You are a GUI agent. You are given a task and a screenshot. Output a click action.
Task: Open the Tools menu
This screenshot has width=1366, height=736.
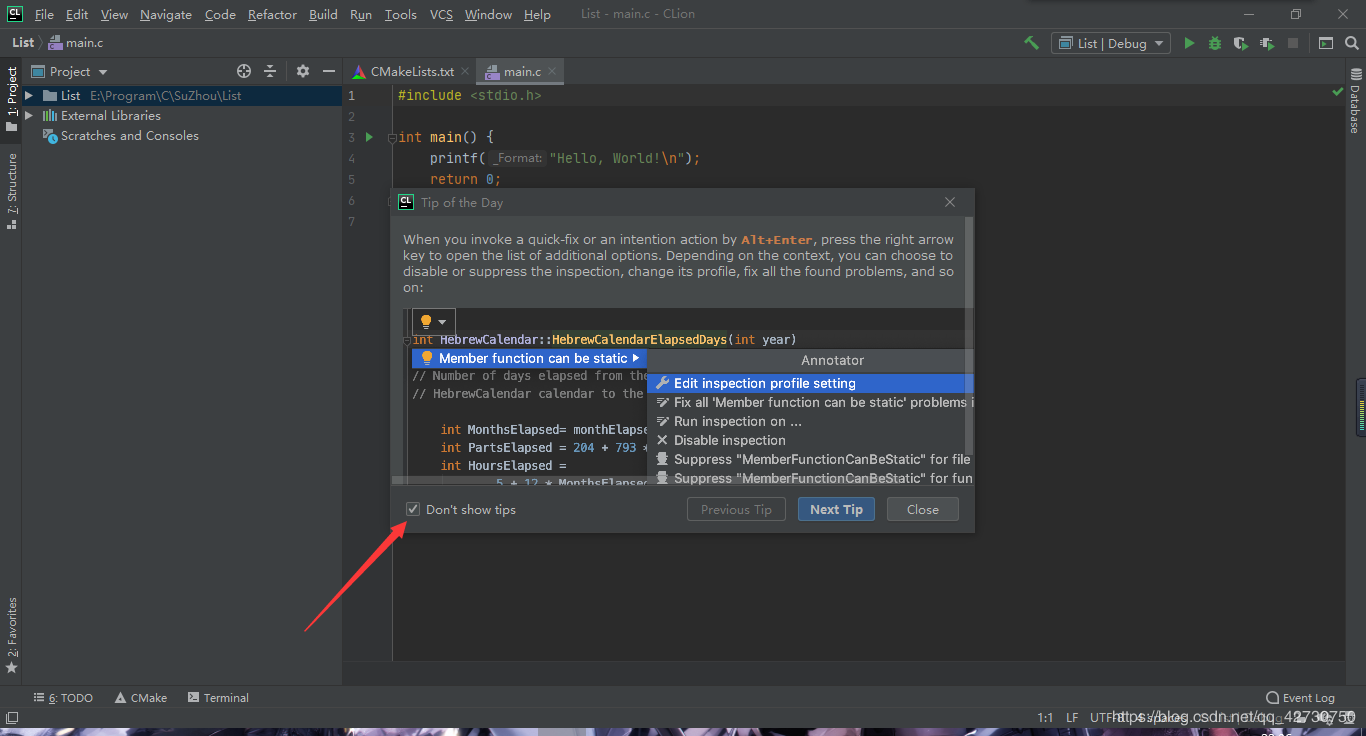(401, 15)
